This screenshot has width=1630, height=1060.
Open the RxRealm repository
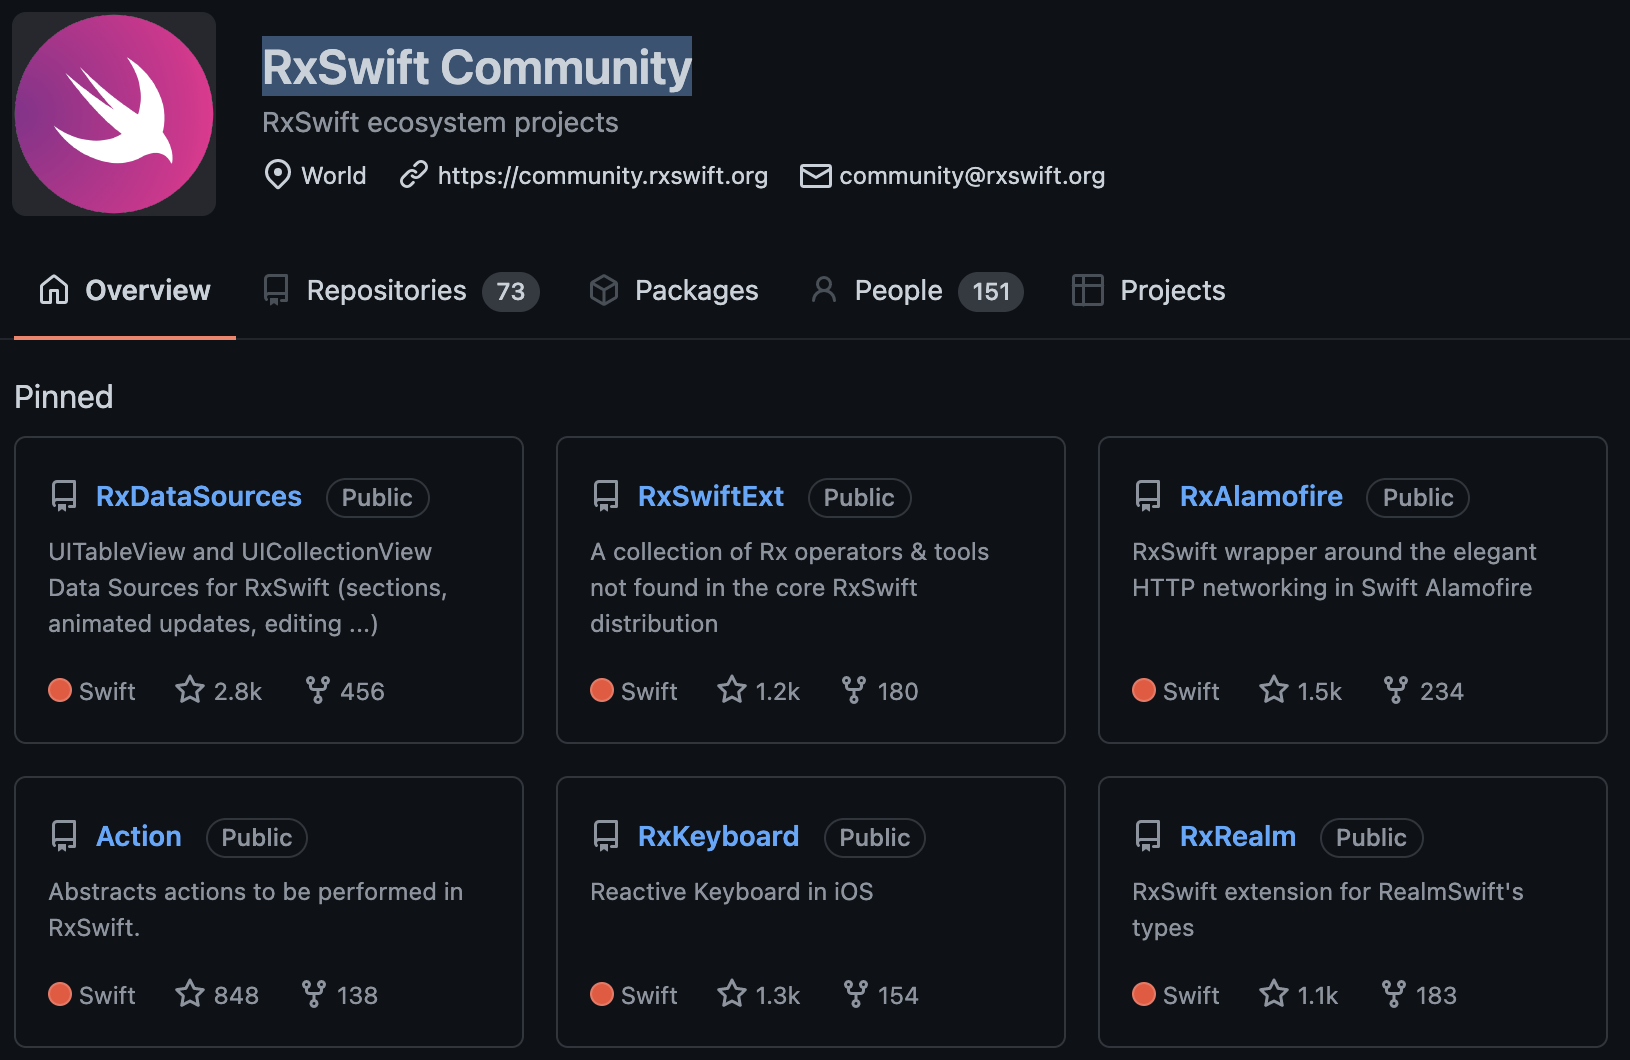(x=1238, y=836)
